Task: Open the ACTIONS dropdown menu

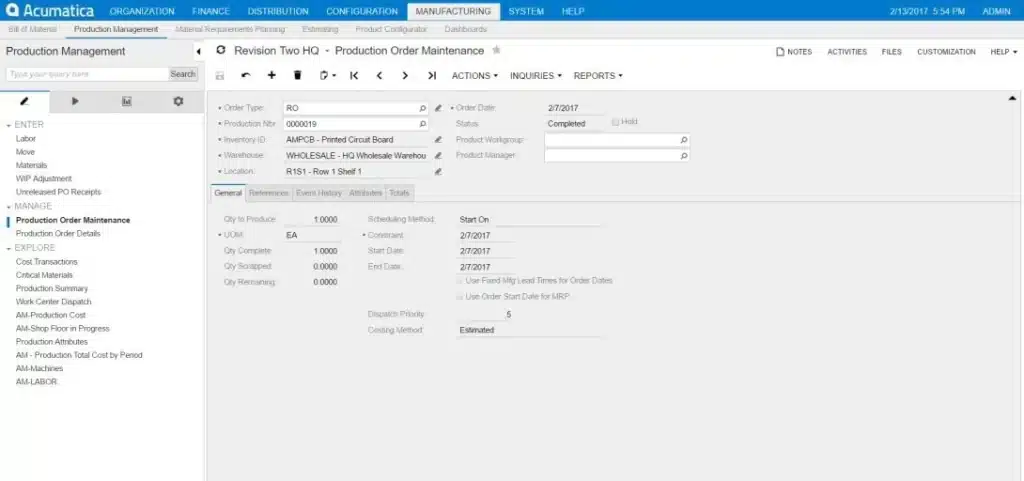Action: 475,76
